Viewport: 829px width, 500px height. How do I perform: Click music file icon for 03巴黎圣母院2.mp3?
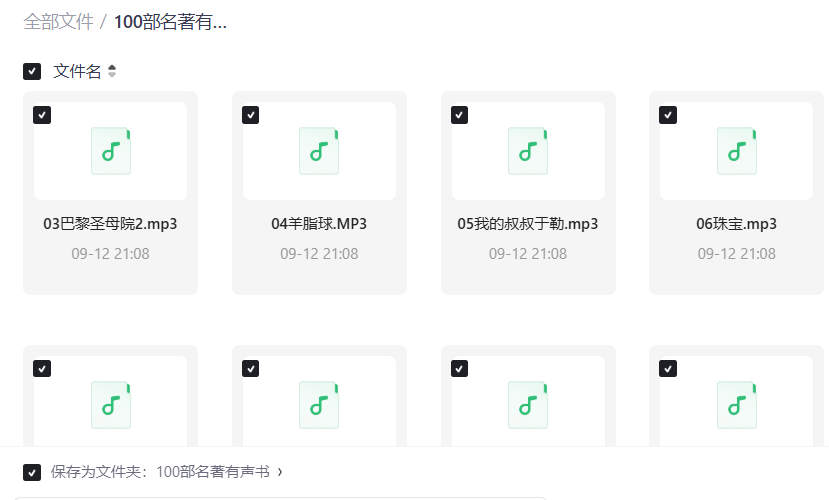(111, 151)
